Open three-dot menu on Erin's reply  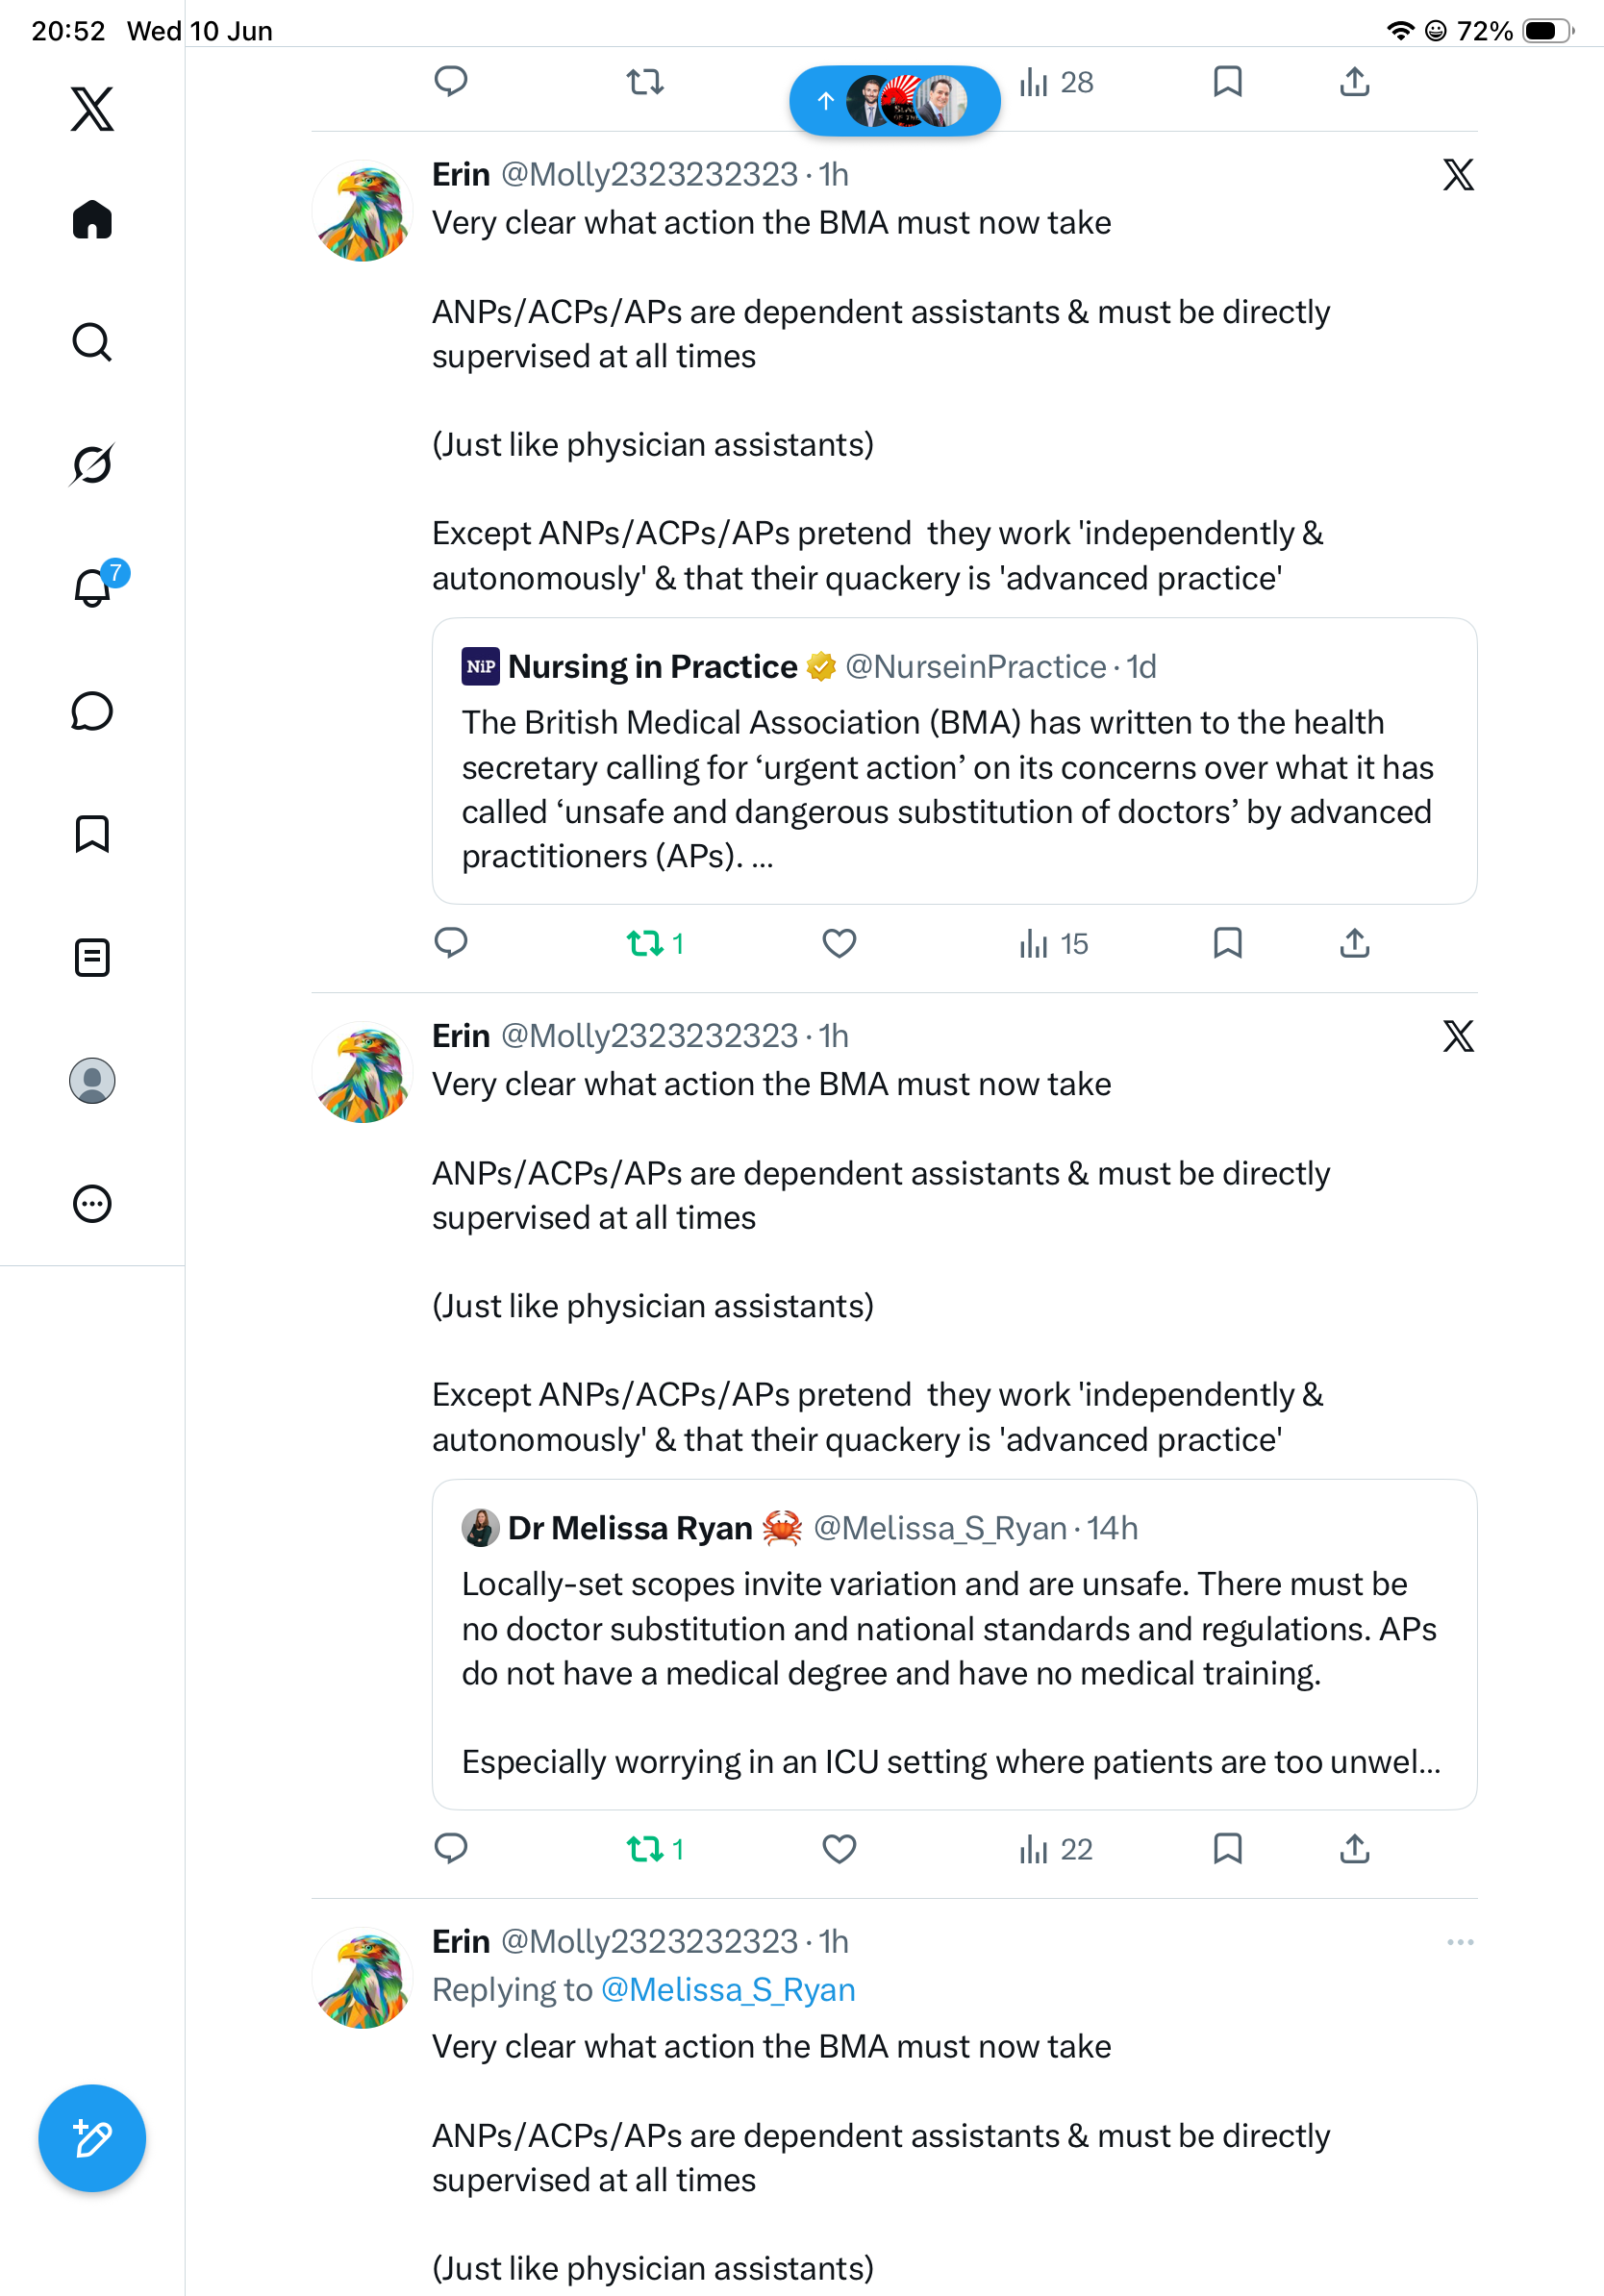click(1460, 1942)
